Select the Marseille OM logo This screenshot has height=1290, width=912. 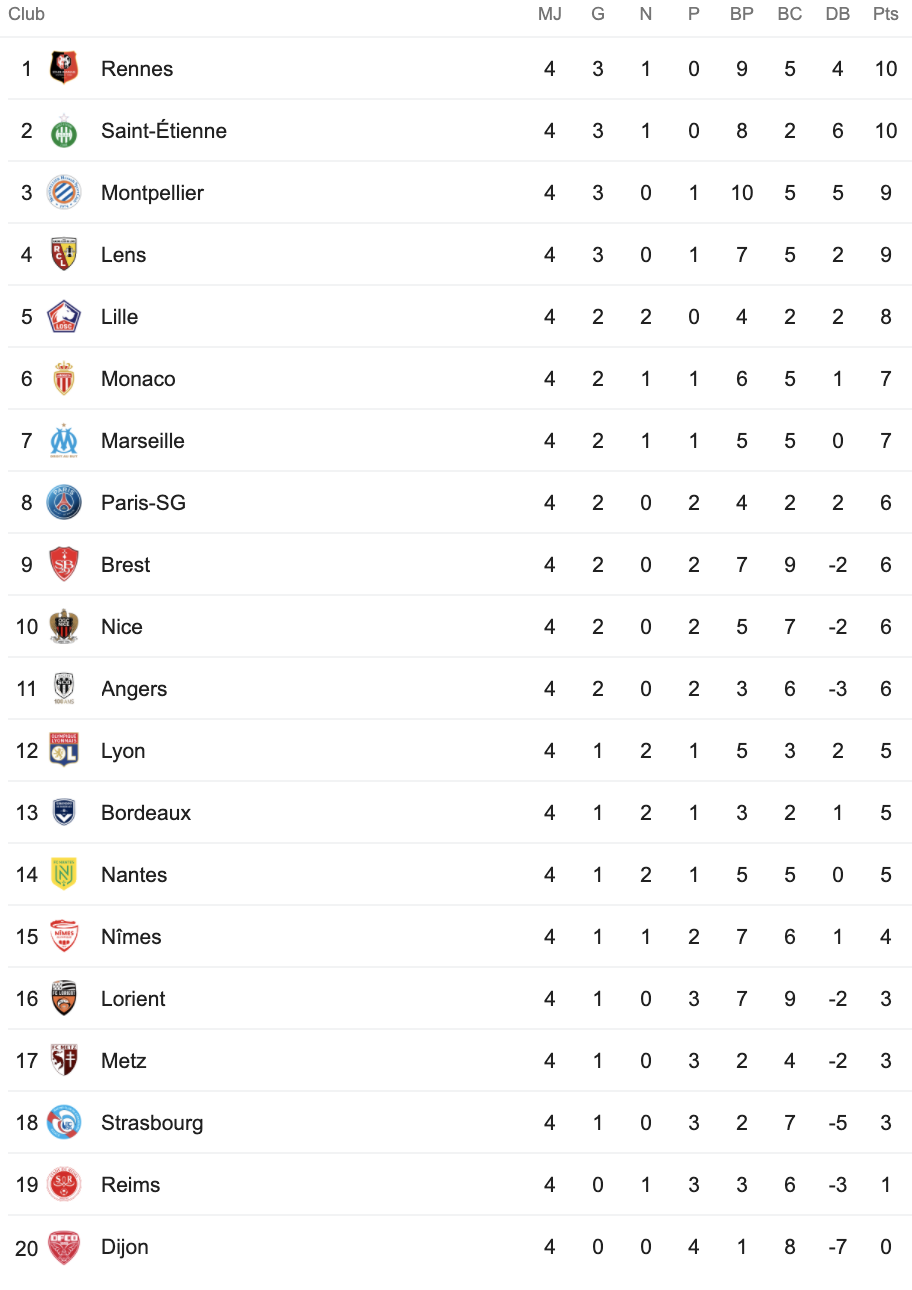pyautogui.click(x=64, y=440)
